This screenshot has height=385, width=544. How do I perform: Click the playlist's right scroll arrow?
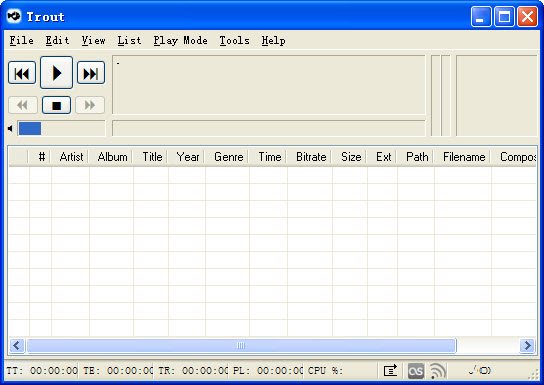point(527,345)
